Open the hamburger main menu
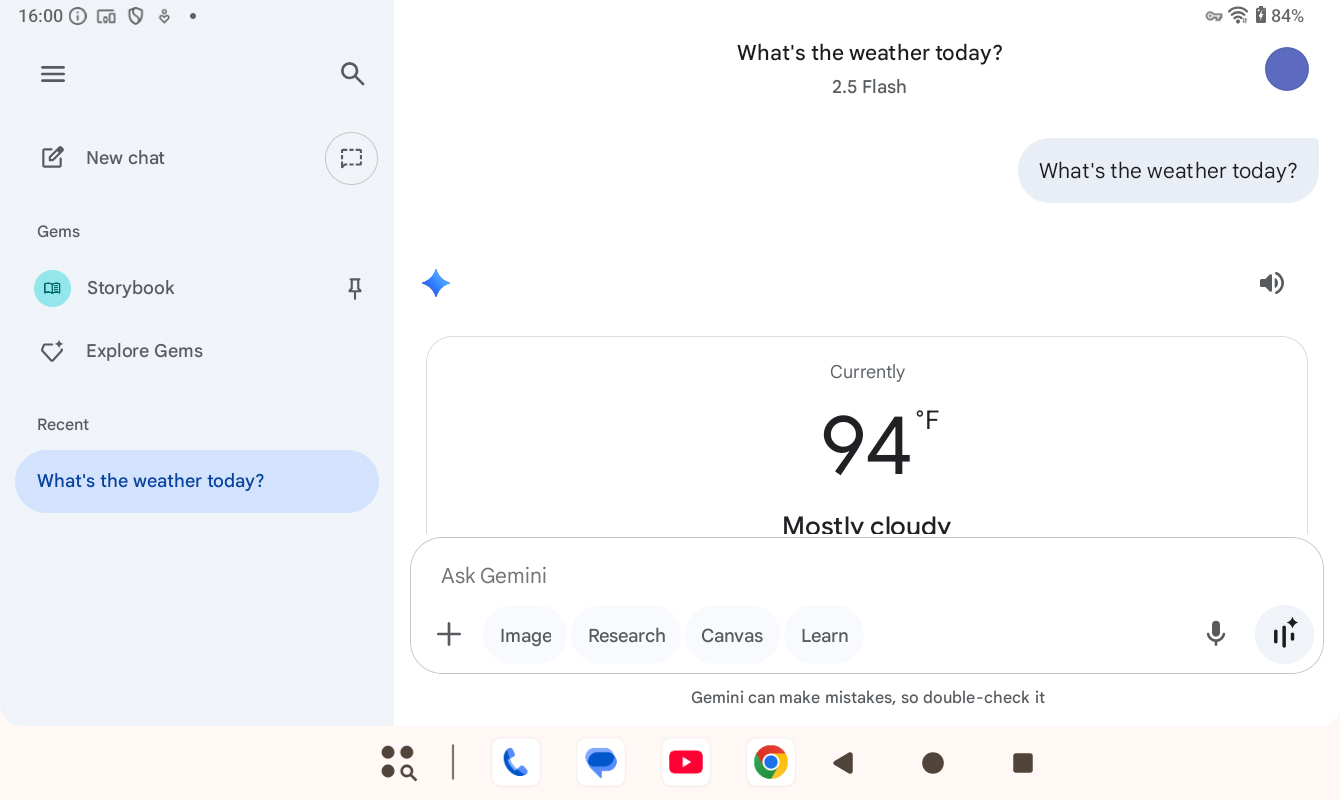1340x800 pixels. pos(53,74)
